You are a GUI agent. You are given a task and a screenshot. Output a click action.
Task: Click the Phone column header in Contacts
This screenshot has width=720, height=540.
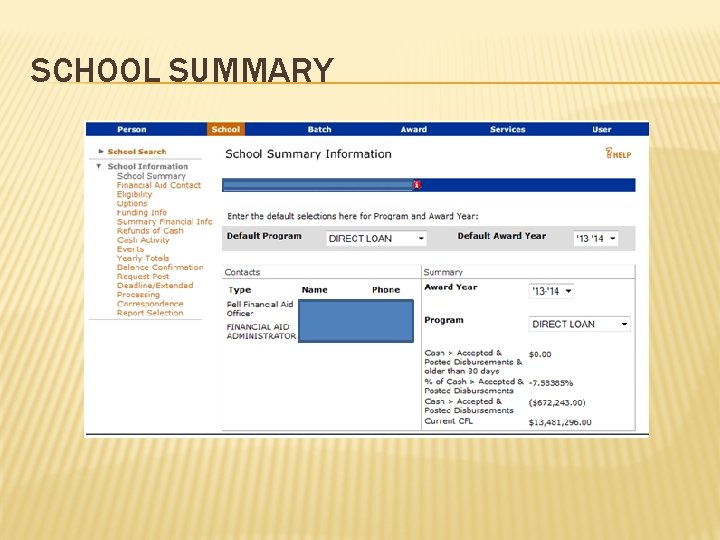386,290
